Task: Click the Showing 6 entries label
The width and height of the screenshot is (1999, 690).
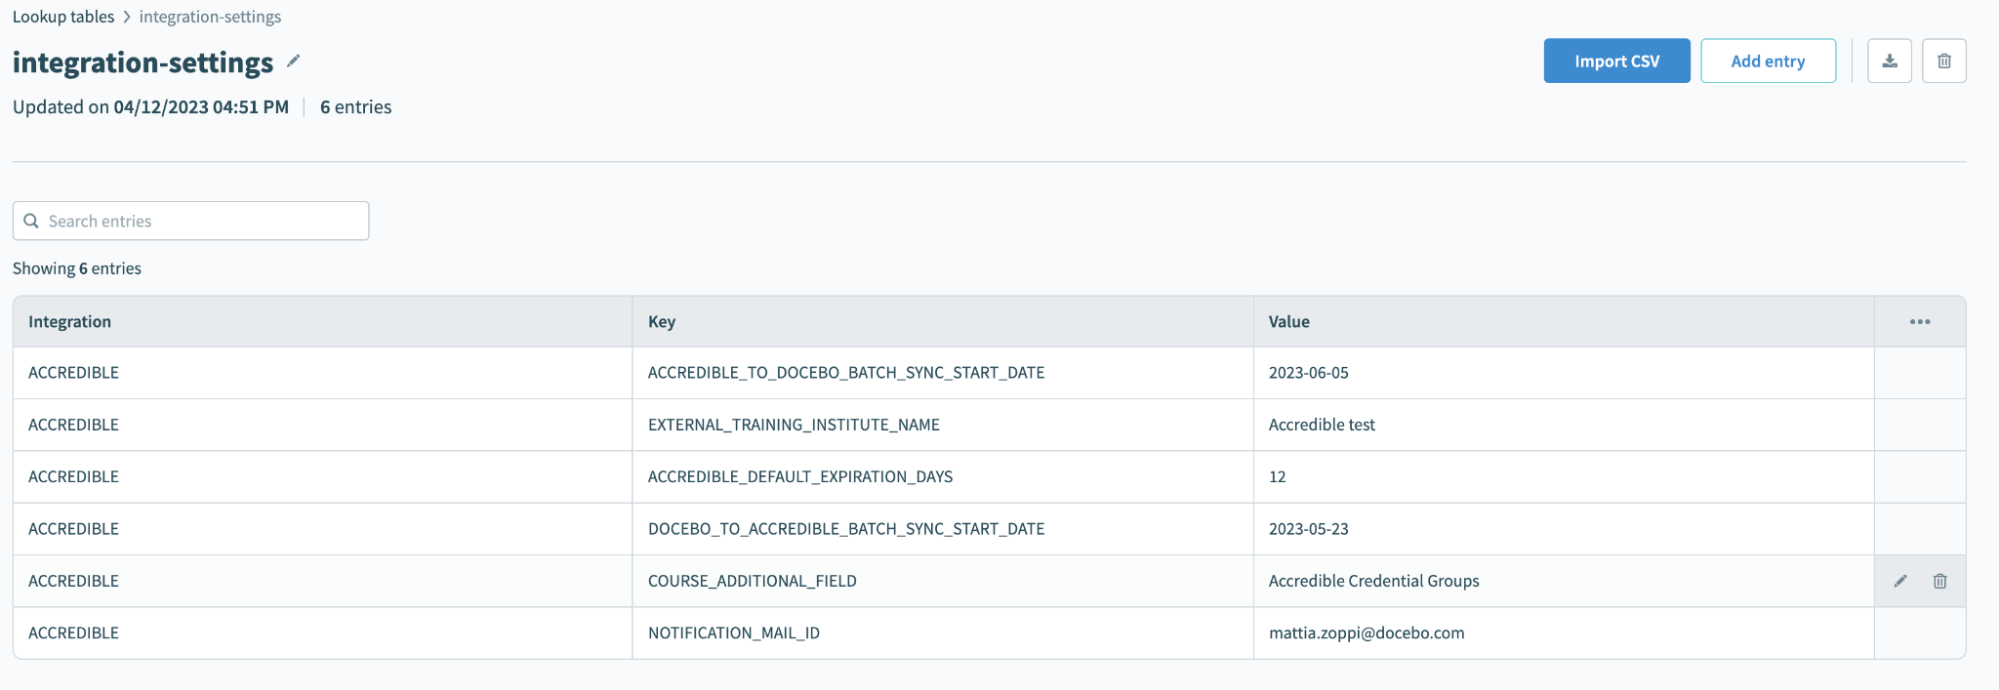Action: (x=77, y=268)
